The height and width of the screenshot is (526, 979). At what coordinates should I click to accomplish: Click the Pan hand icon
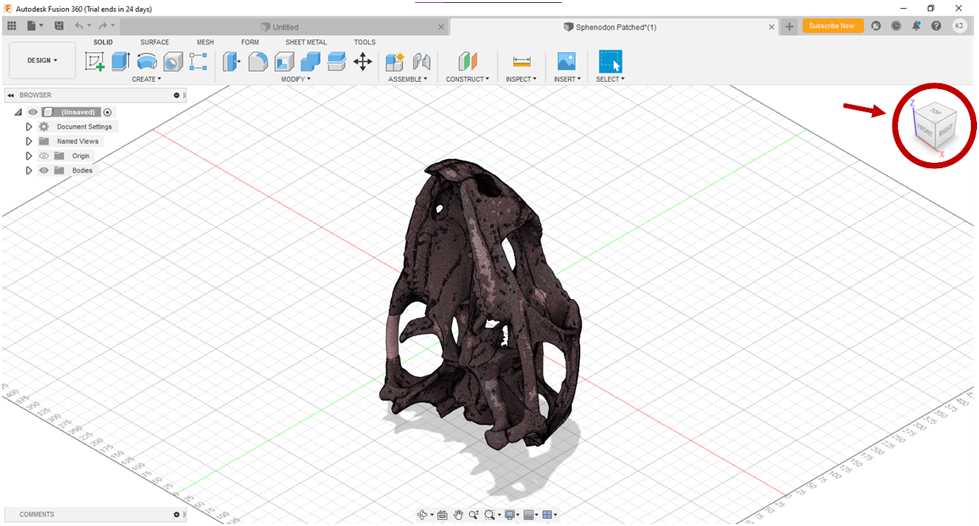tap(458, 515)
